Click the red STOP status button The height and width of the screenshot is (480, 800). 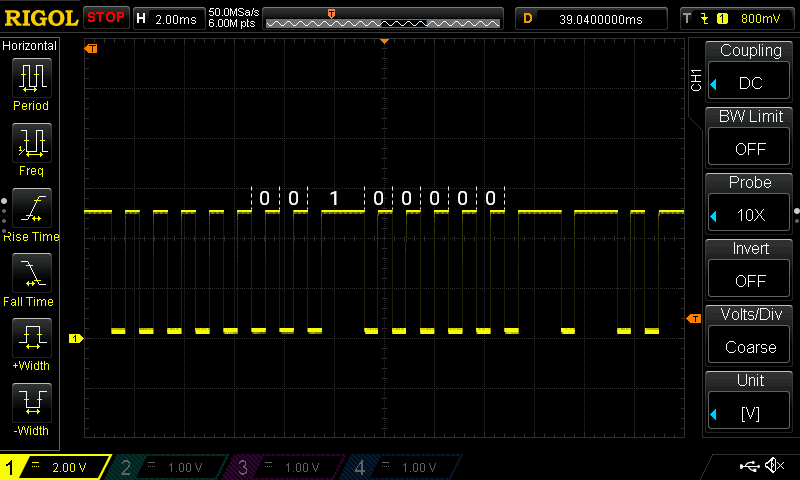tap(106, 17)
